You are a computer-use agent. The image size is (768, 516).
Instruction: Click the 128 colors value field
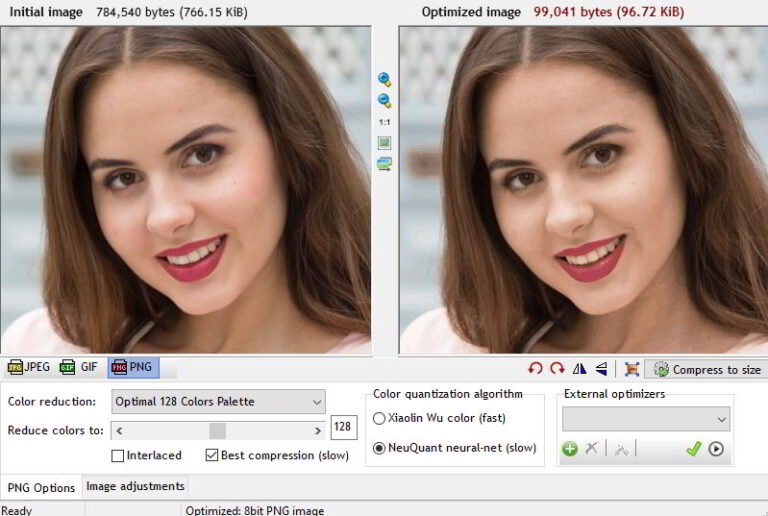click(x=343, y=427)
